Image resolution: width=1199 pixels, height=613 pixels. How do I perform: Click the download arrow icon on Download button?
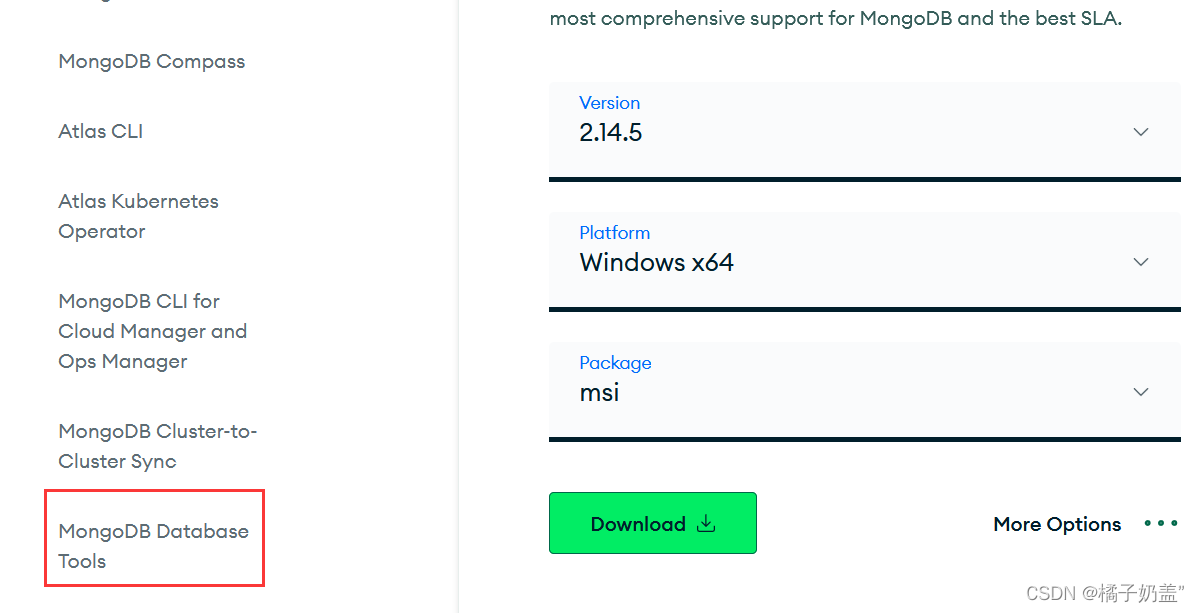tap(707, 523)
